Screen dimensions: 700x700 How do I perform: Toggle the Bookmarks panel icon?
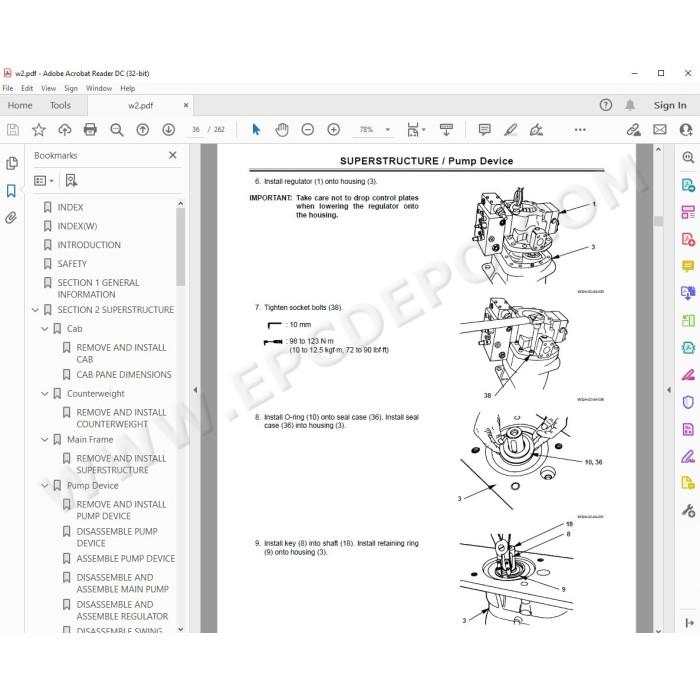tap(11, 191)
